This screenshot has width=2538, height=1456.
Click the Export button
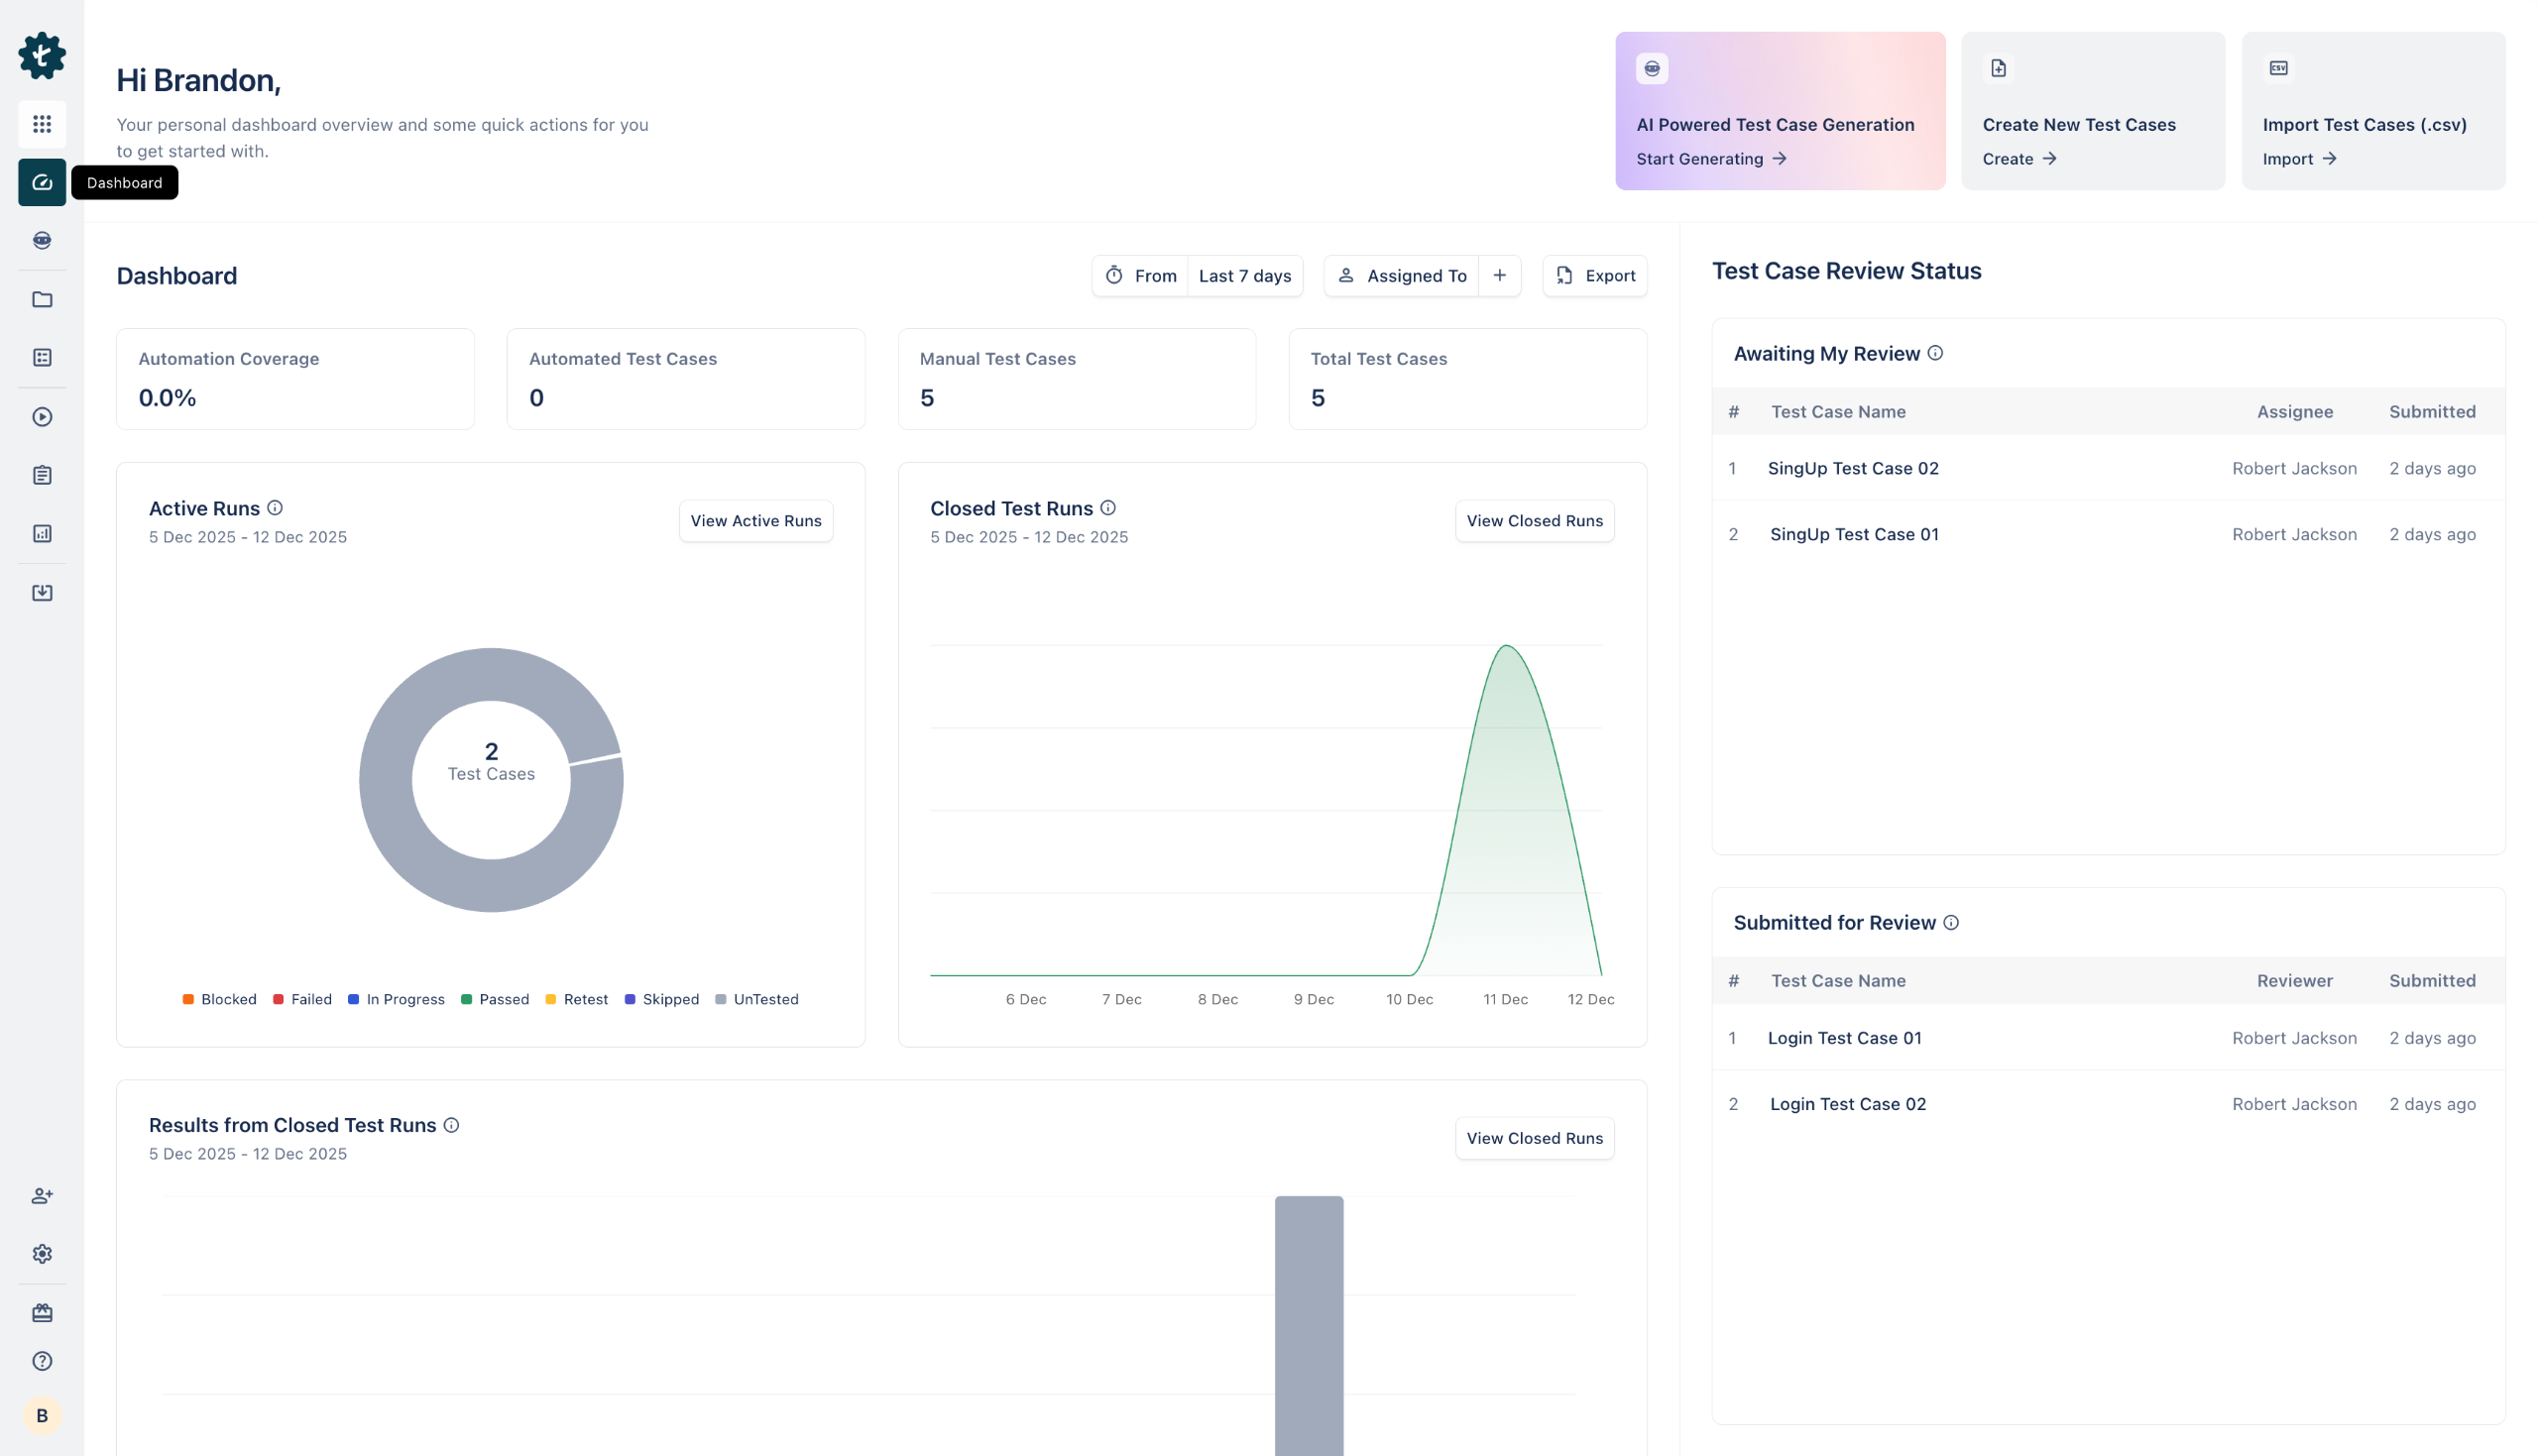[x=1595, y=276]
